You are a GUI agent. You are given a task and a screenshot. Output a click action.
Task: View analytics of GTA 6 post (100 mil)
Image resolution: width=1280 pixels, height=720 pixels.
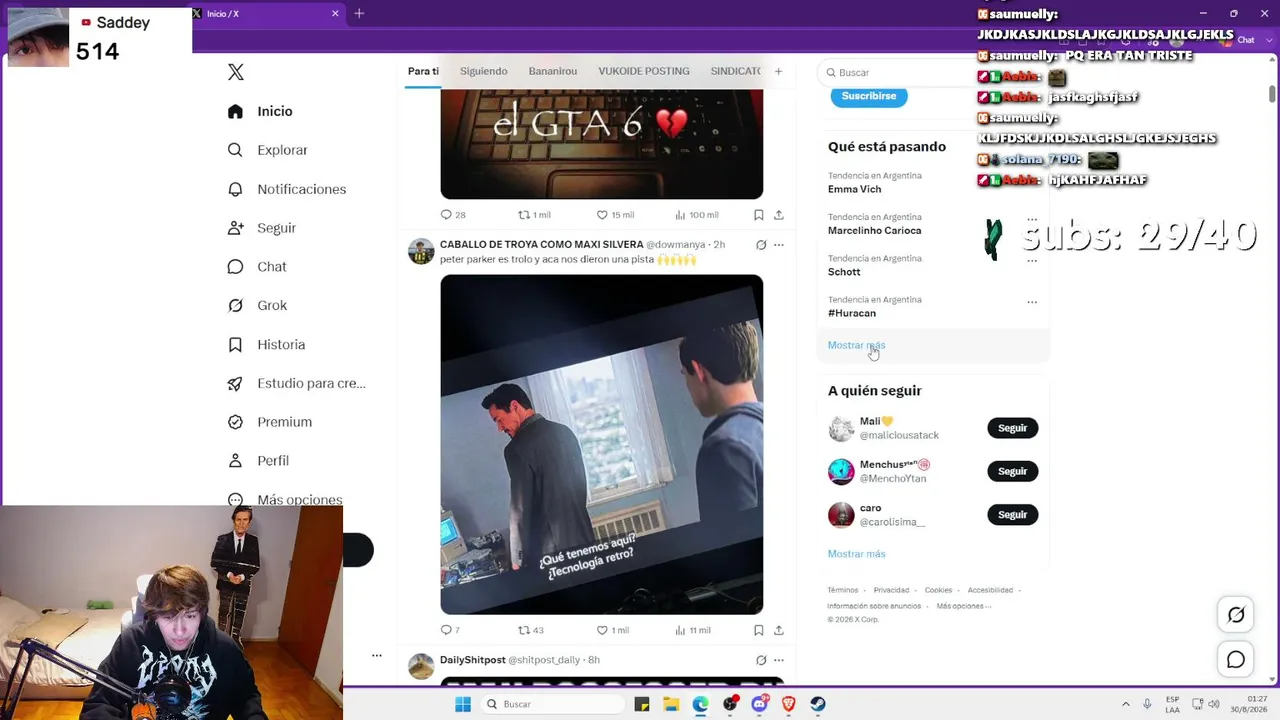697,215
